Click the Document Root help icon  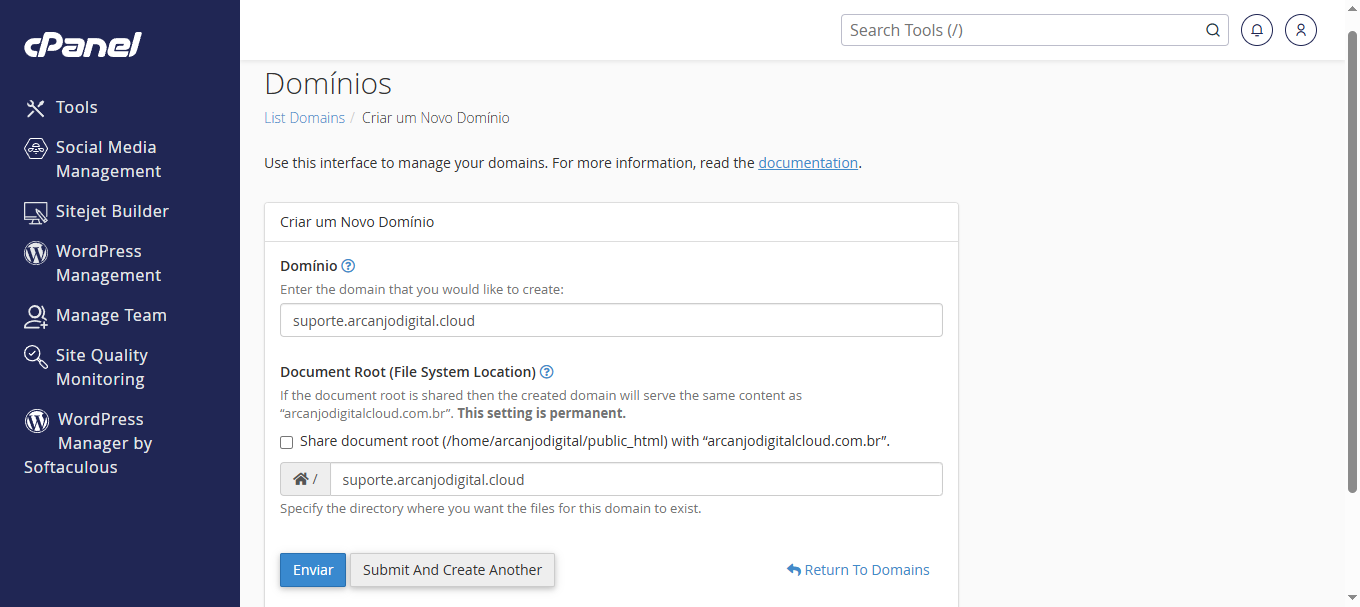[x=547, y=372]
